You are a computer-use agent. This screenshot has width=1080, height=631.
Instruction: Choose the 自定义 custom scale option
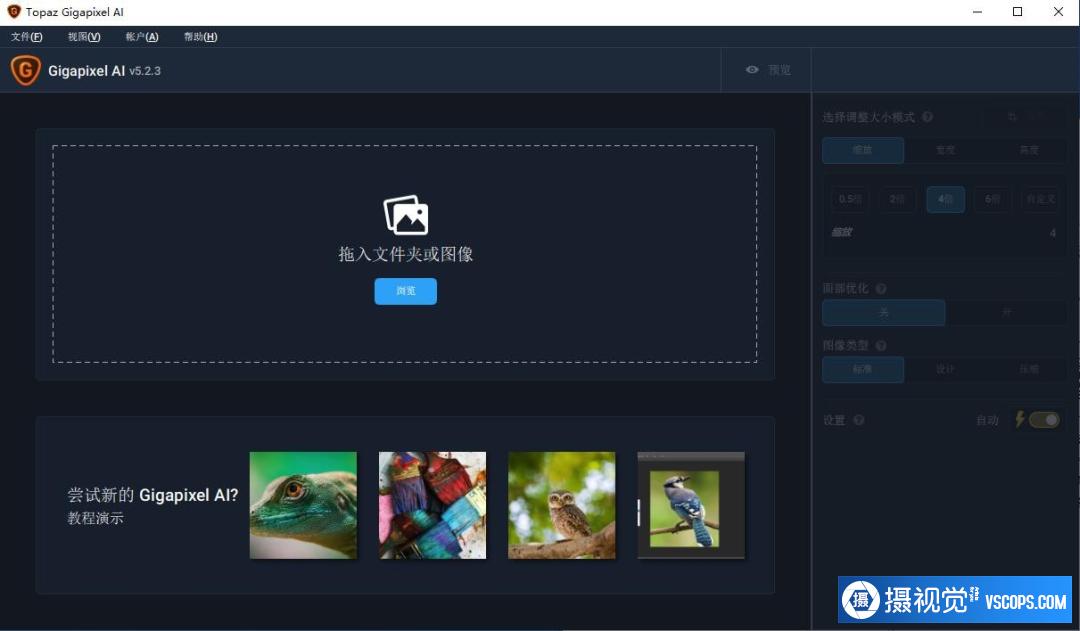pos(1041,199)
